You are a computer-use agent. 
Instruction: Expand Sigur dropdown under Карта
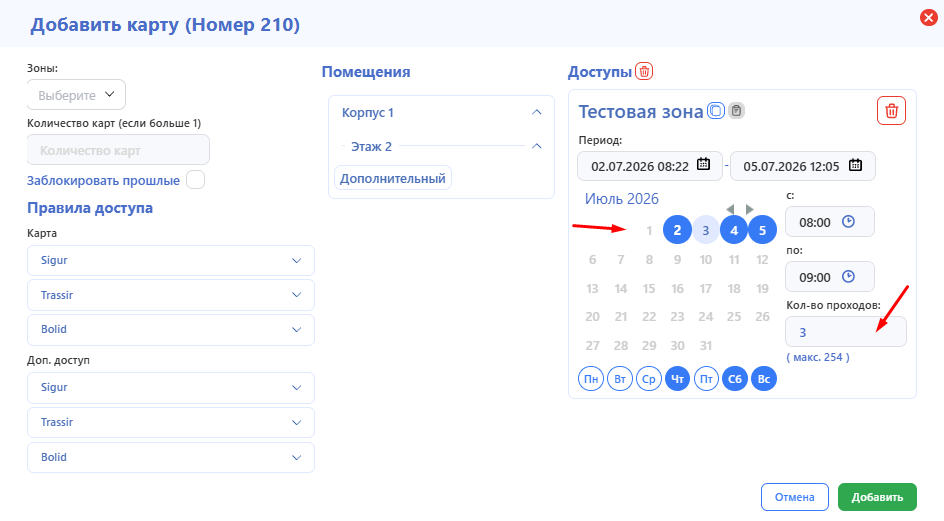click(170, 260)
